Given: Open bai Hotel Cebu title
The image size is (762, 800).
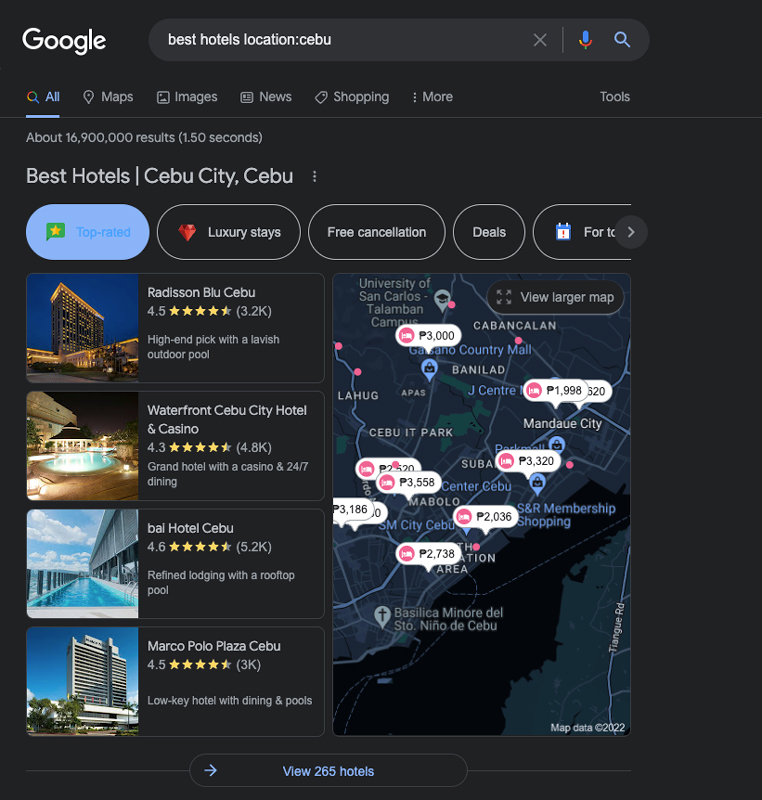Looking at the screenshot, I should pyautogui.click(x=190, y=528).
